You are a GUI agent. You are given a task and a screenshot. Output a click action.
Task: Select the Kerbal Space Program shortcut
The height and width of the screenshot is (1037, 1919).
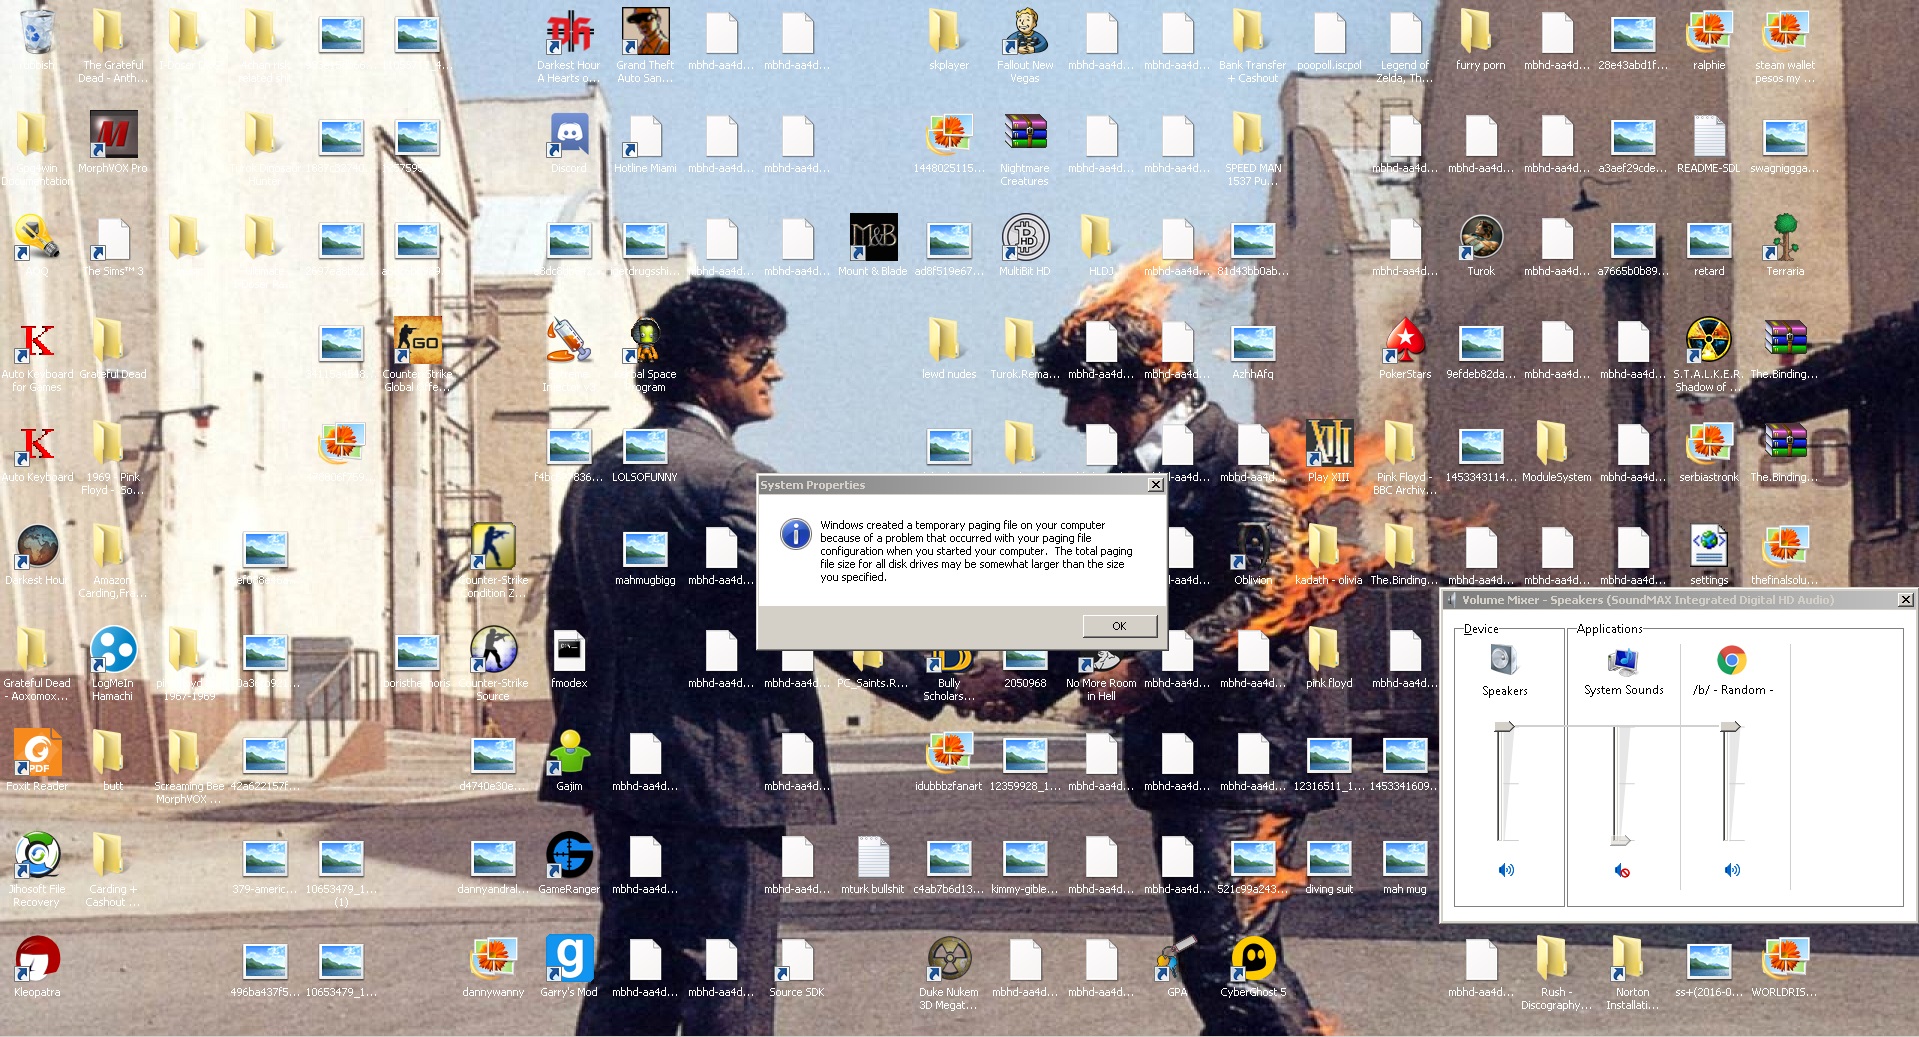click(645, 341)
